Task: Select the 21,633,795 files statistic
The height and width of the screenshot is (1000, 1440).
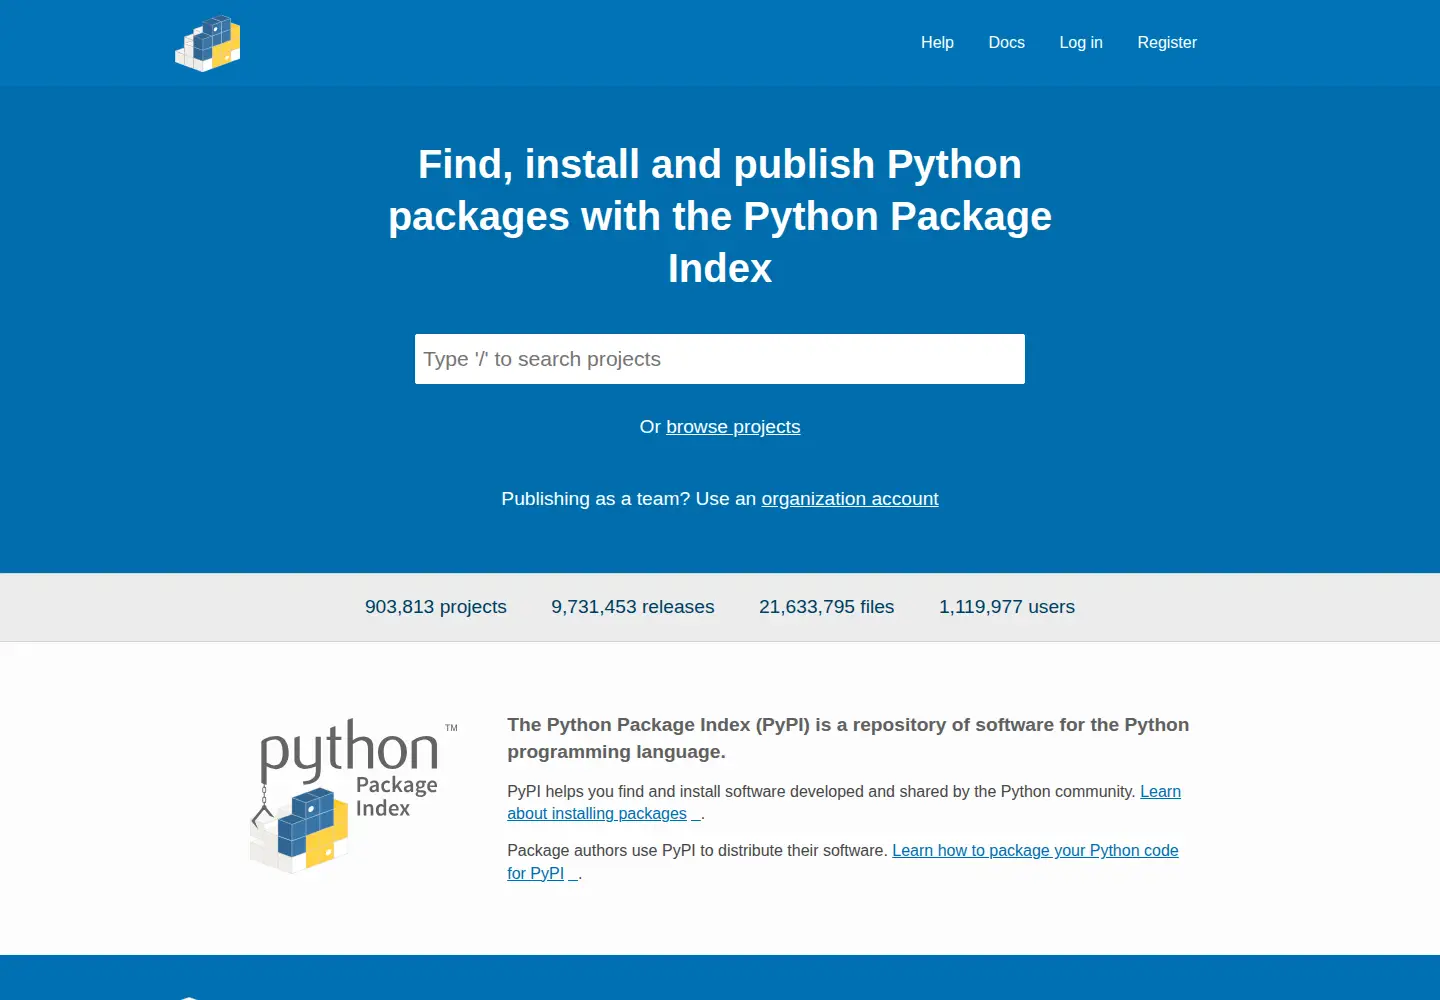Action: 827,607
